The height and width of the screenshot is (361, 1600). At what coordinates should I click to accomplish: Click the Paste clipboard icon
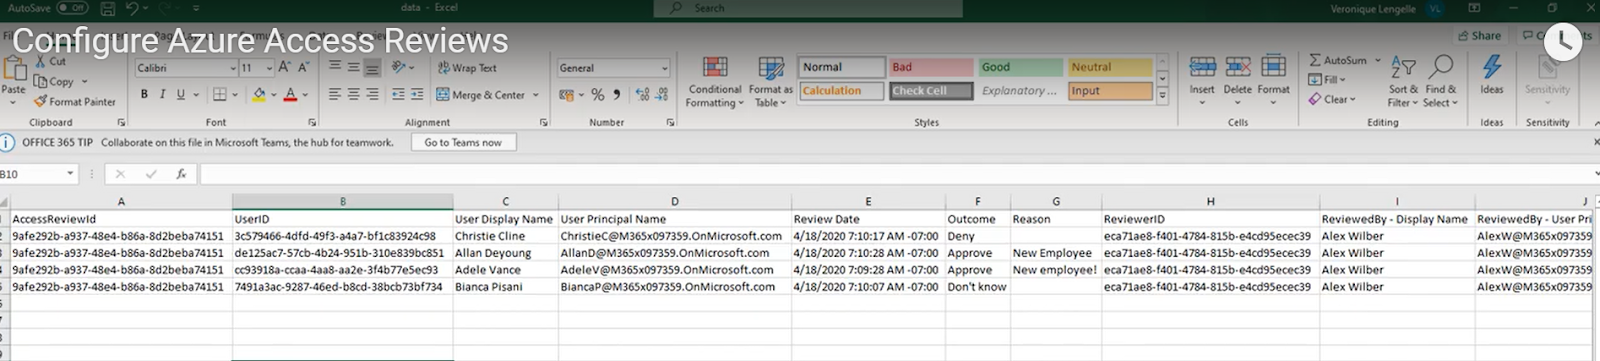click(x=14, y=69)
